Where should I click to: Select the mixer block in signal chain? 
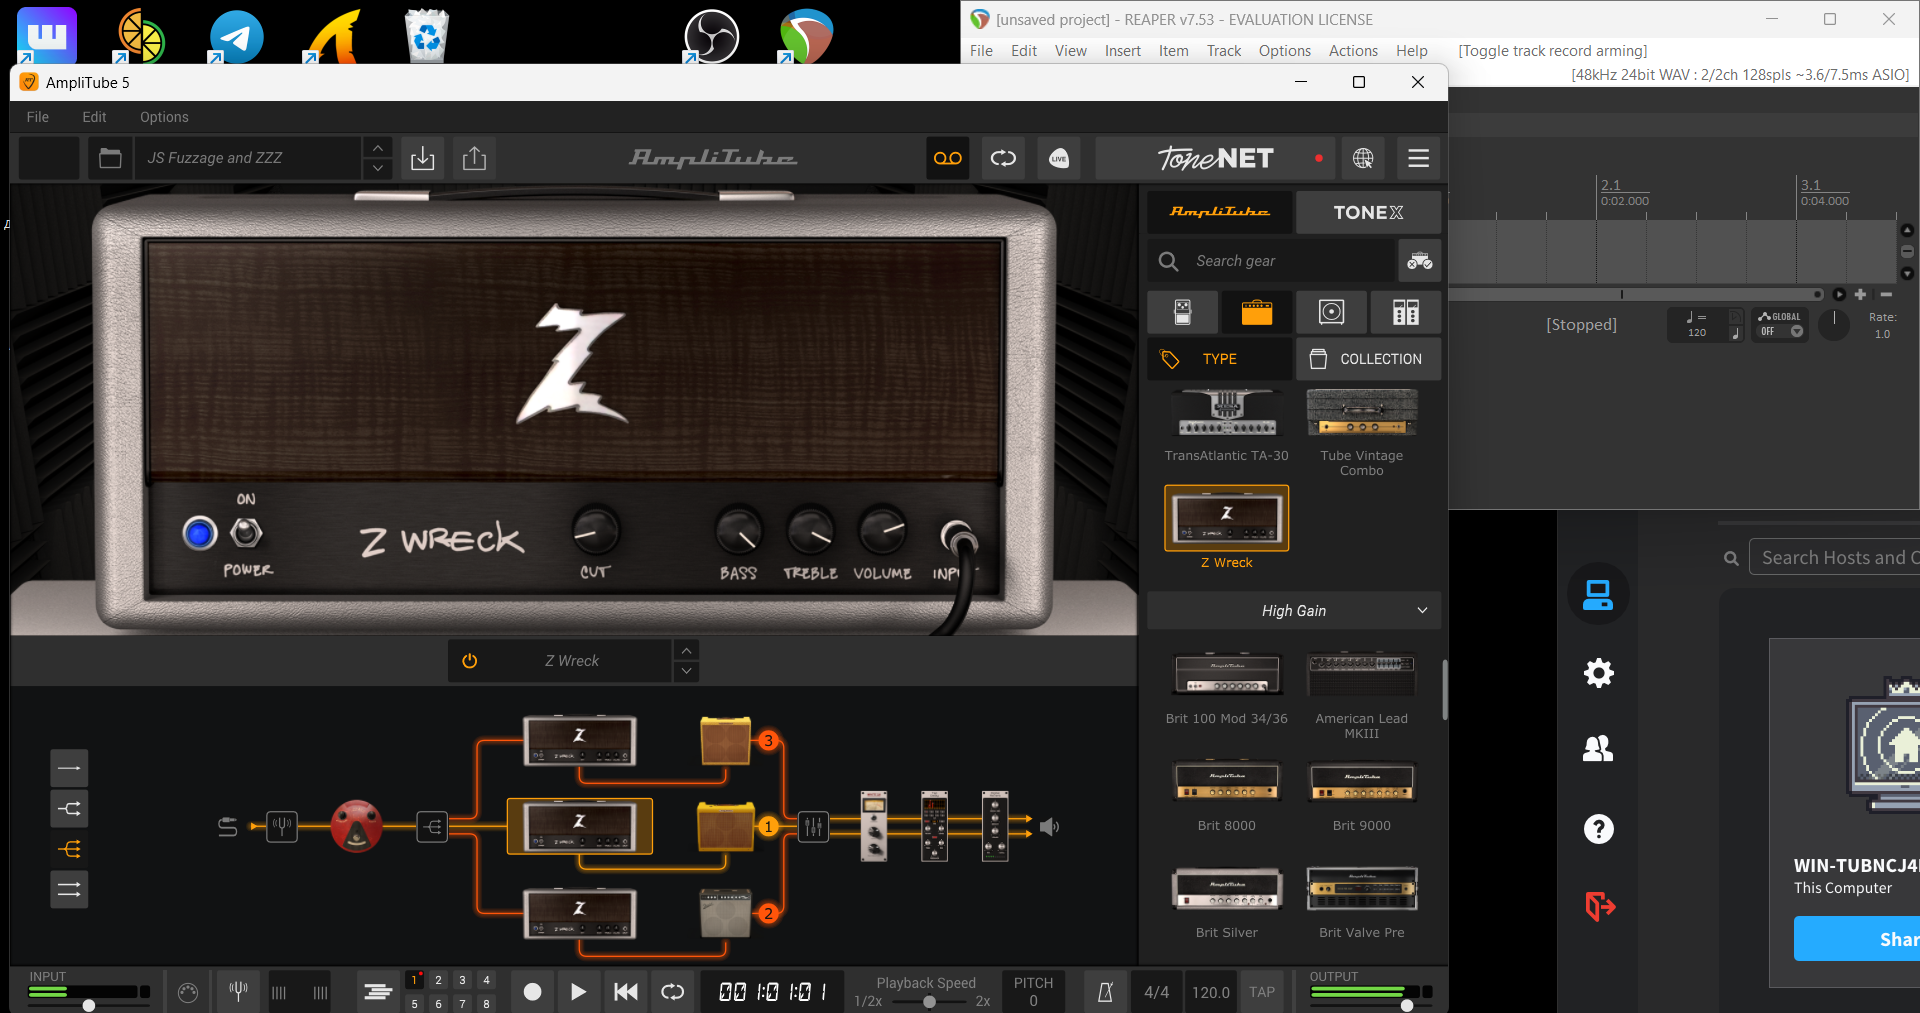[814, 826]
